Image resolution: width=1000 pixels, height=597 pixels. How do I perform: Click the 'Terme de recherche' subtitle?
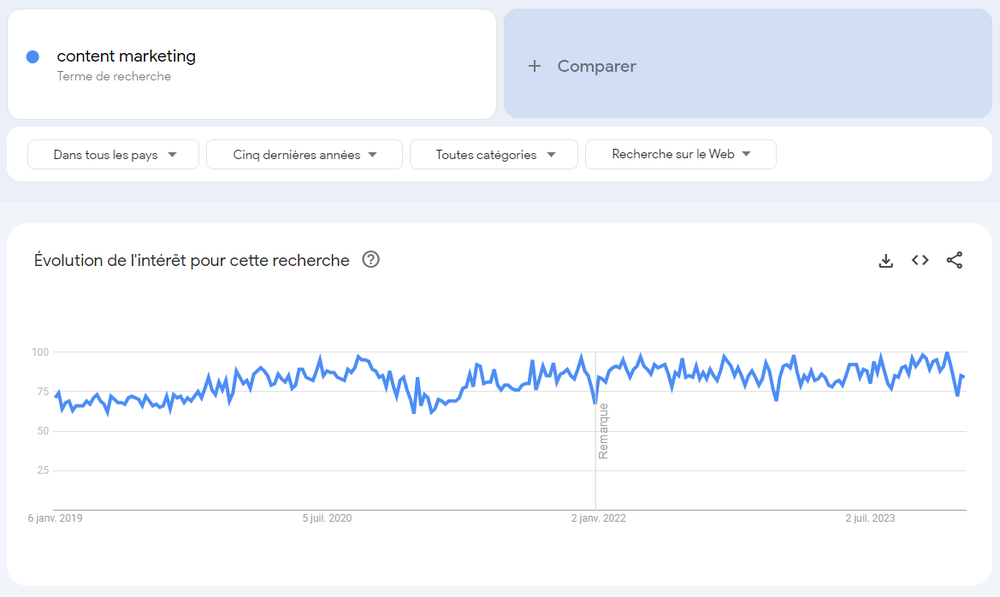114,77
